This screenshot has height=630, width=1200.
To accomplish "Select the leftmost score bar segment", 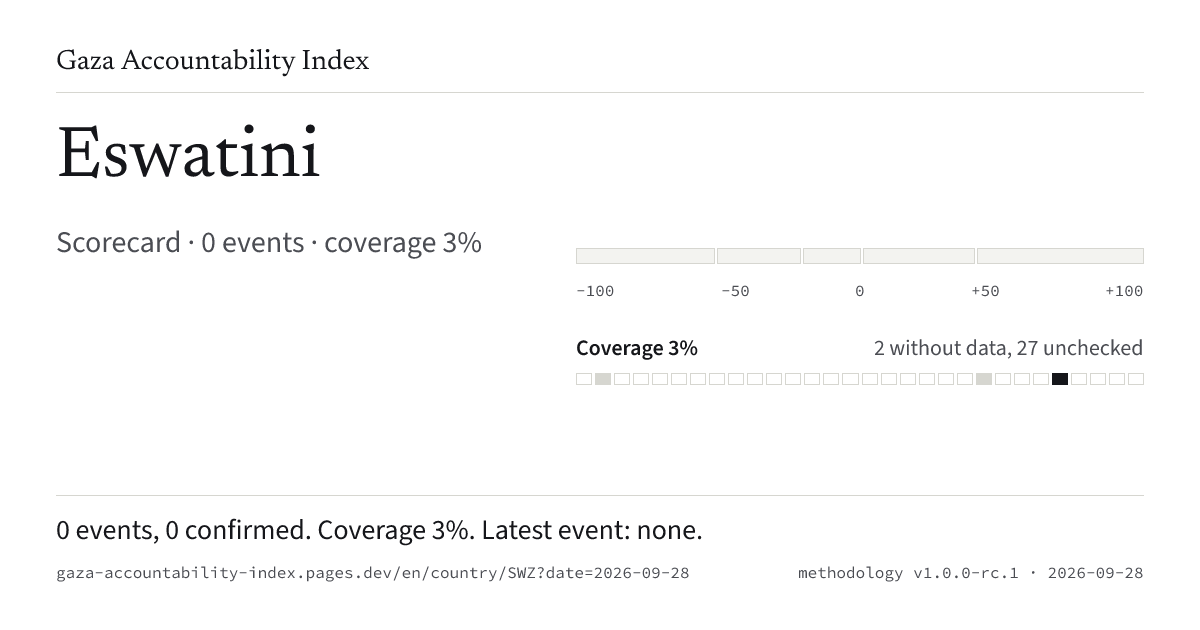I will [645, 256].
